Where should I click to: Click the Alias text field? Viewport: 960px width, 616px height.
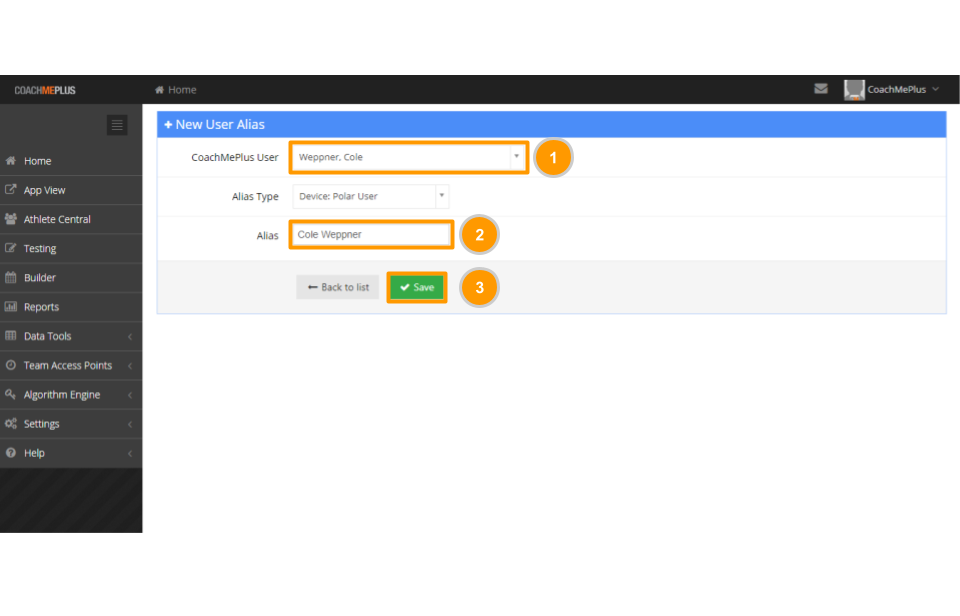(x=371, y=235)
